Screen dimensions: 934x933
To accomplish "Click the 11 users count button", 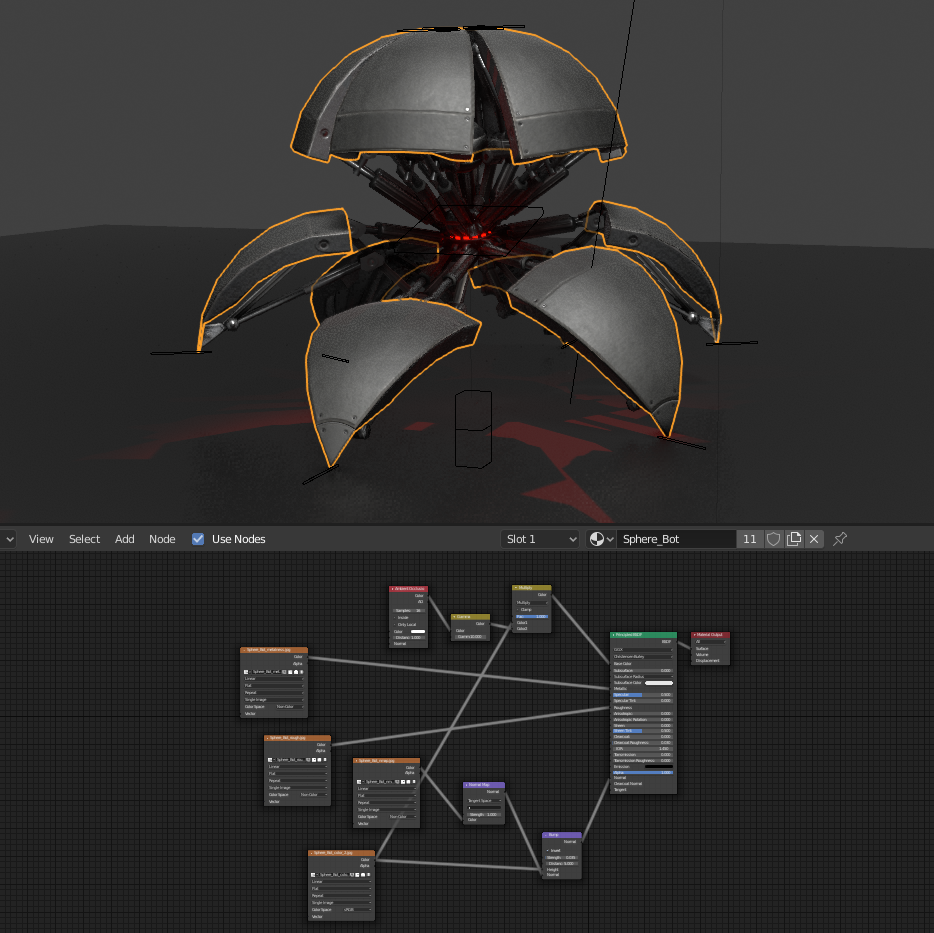I will (x=749, y=539).
